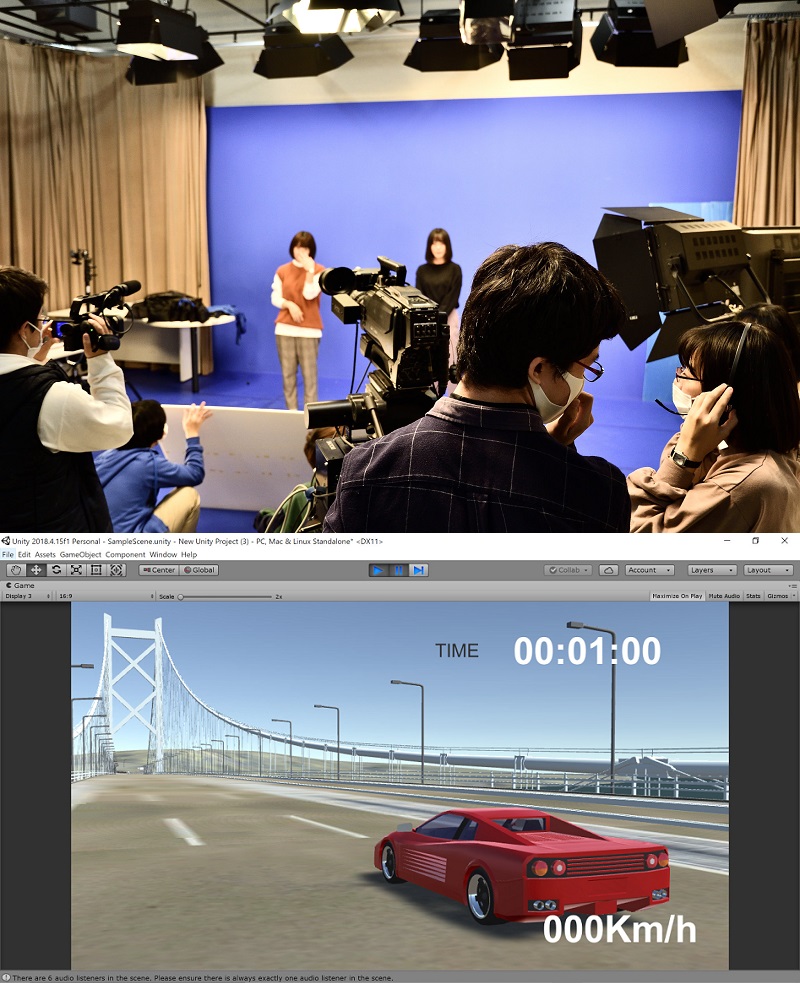Expand the Account dropdown
Viewport: 800px width, 983px height.
tap(649, 570)
